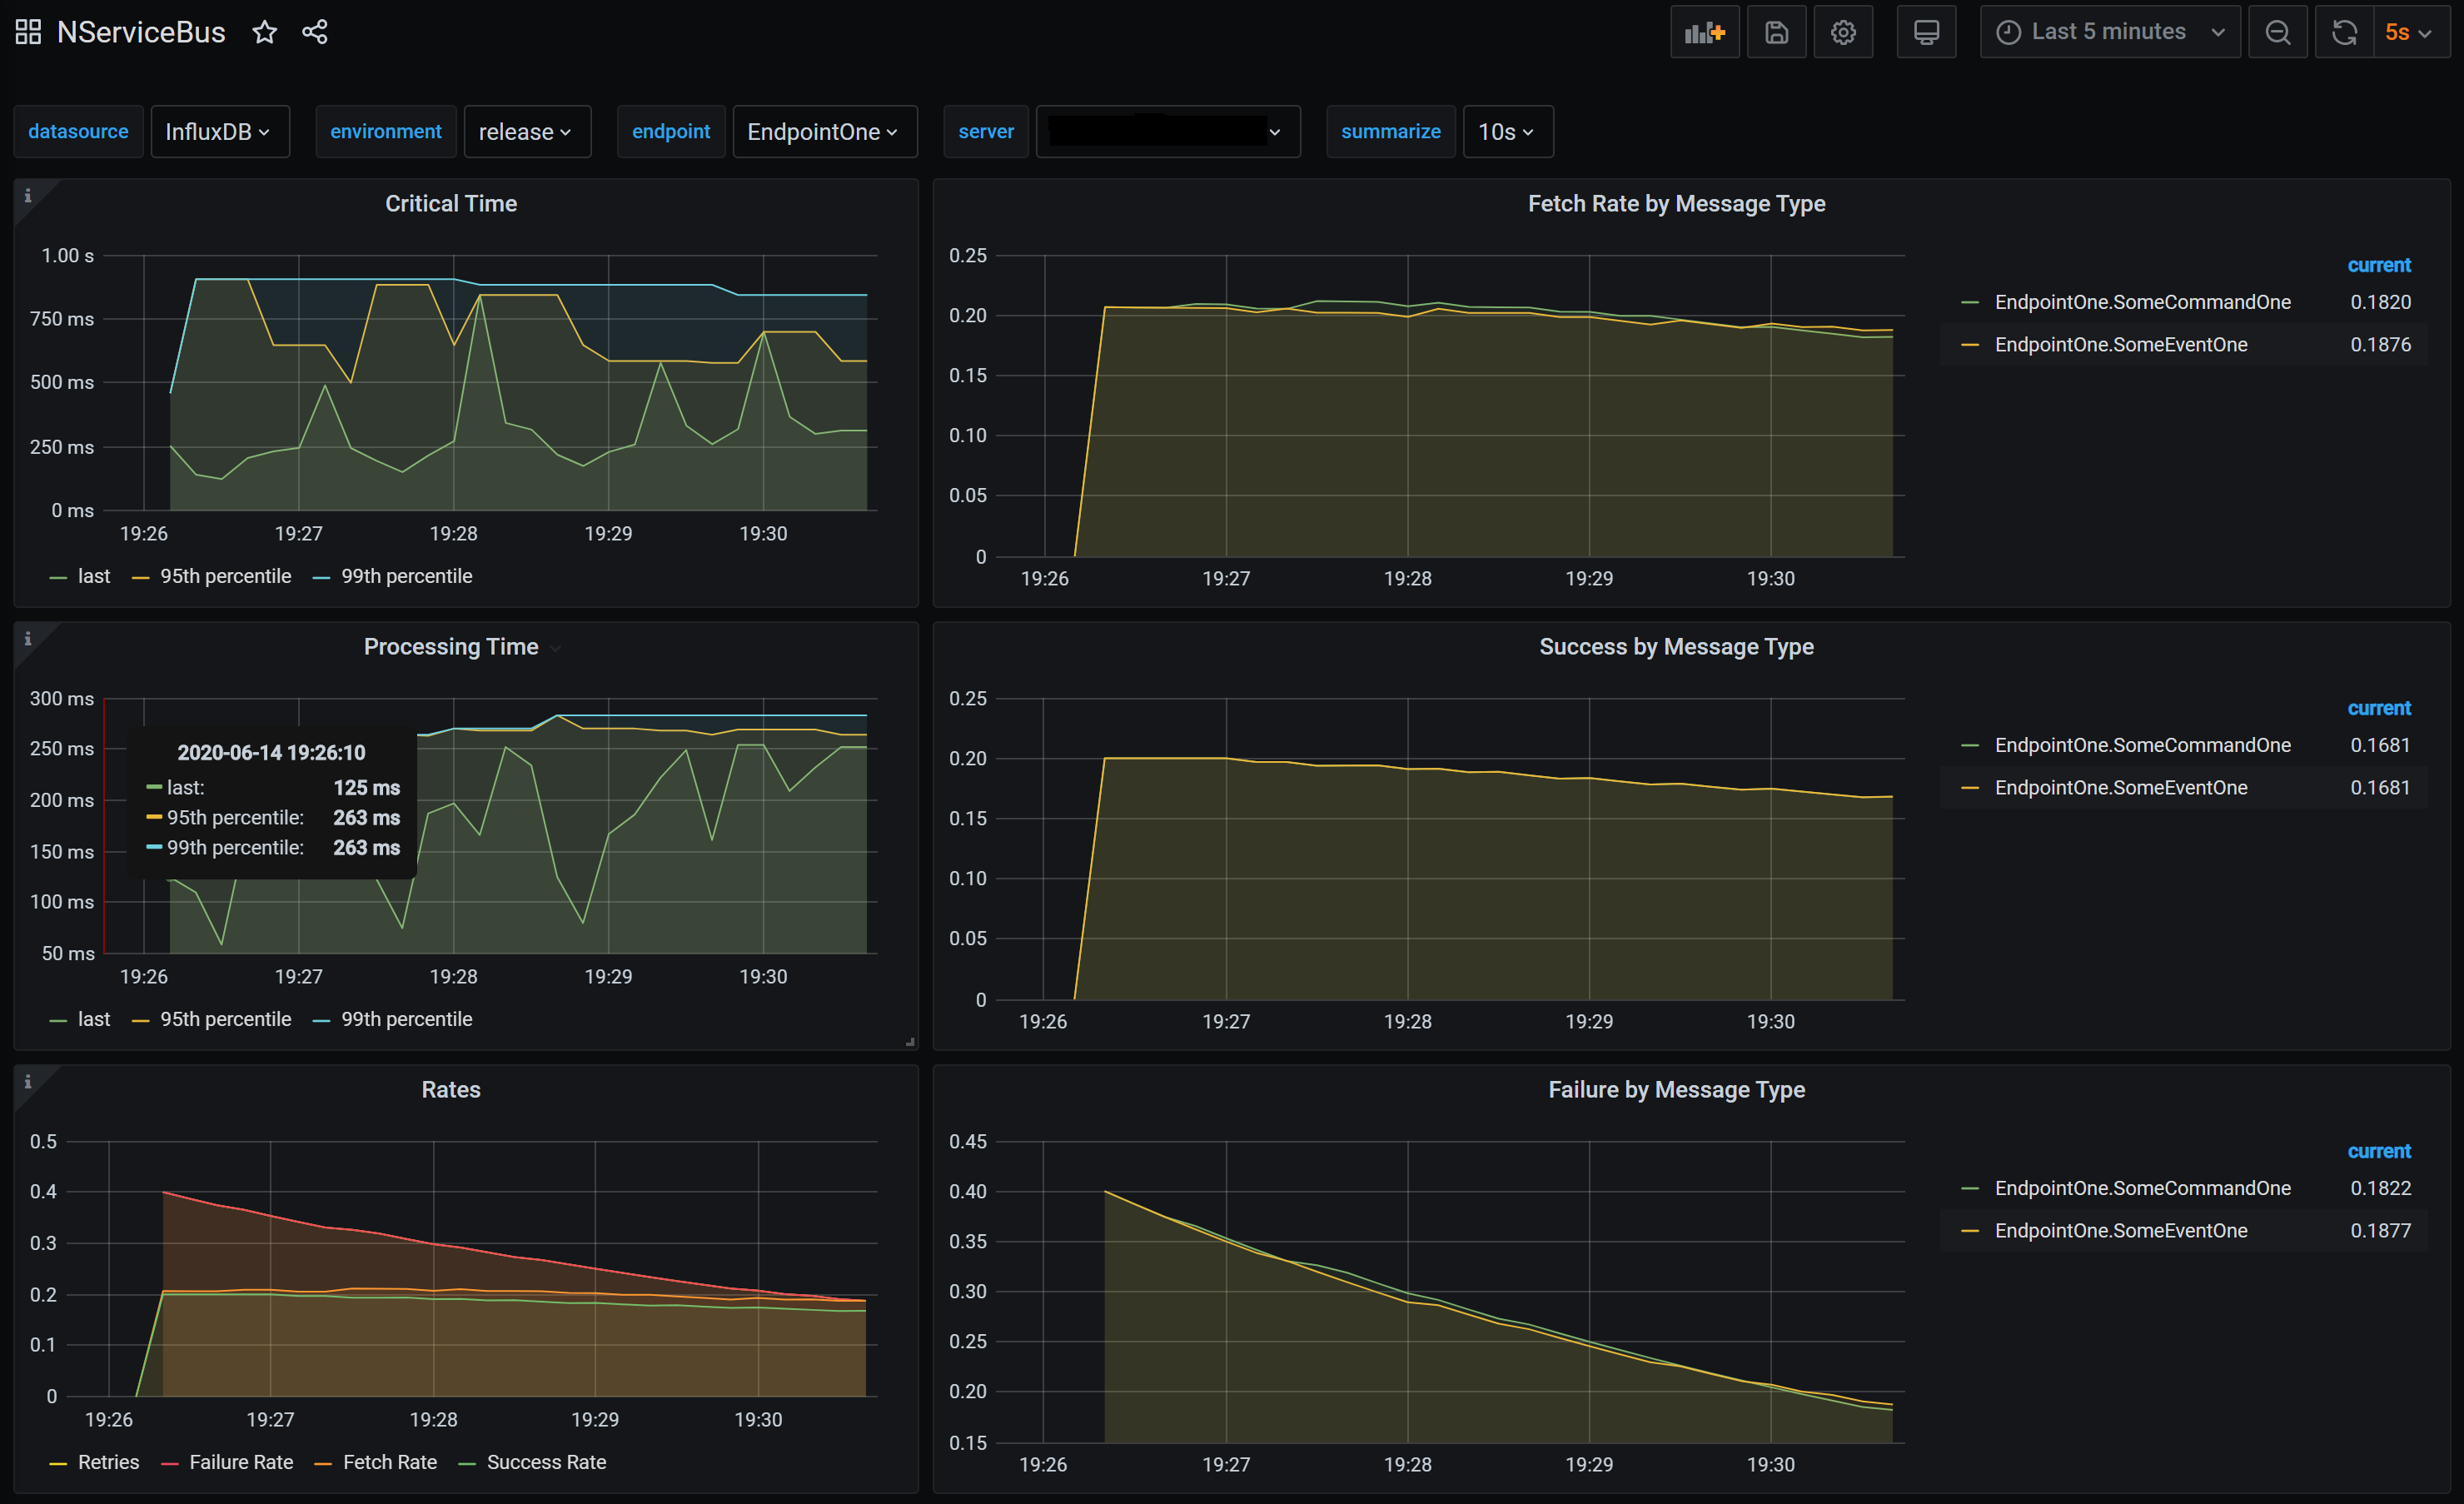Click Retries color line in Rates legend
Viewport: 2464px width, 1504px height.
point(58,1463)
